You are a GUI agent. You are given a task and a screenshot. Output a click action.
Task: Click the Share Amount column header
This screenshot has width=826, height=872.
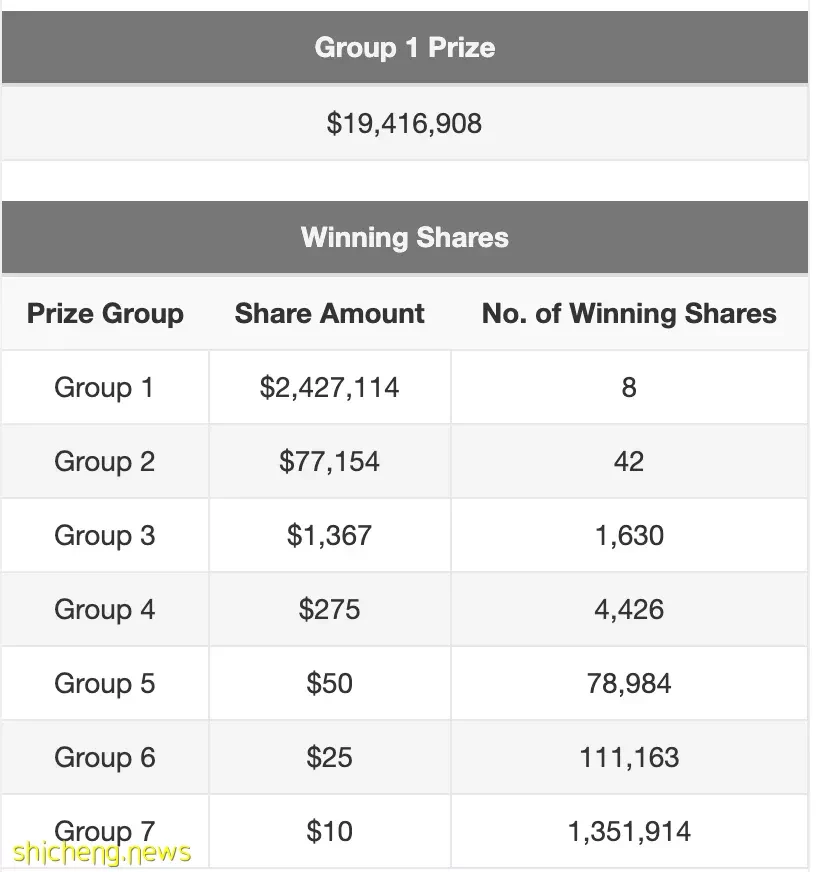[x=329, y=314]
